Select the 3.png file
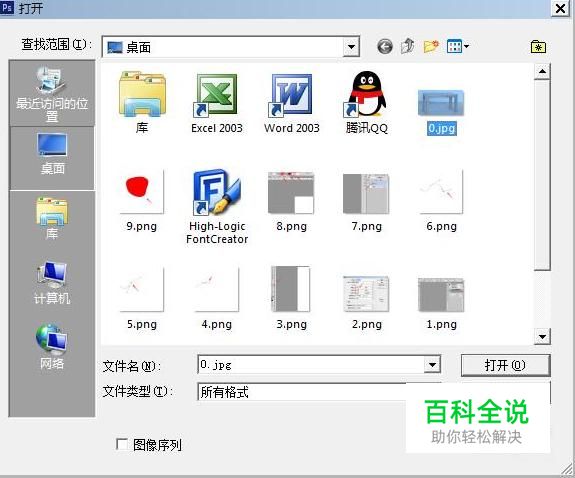This screenshot has width=575, height=478. pos(291,298)
